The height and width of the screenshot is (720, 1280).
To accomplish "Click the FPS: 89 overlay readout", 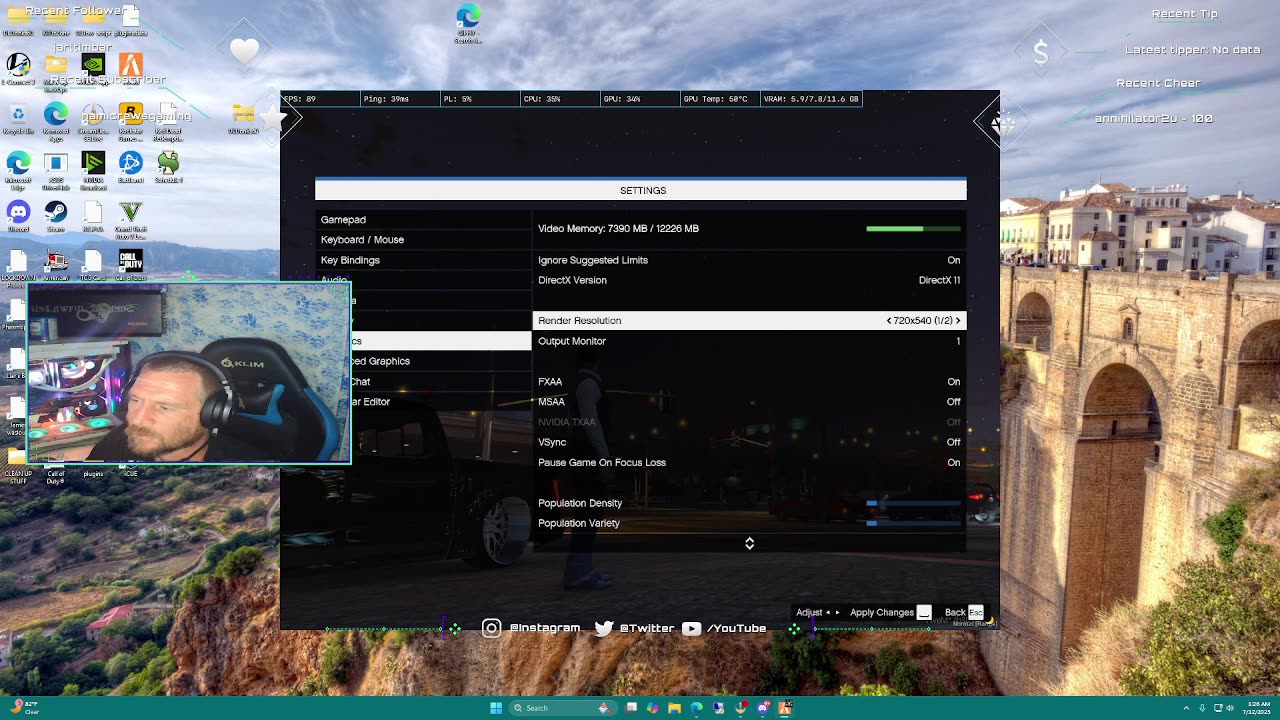I will pos(320,99).
